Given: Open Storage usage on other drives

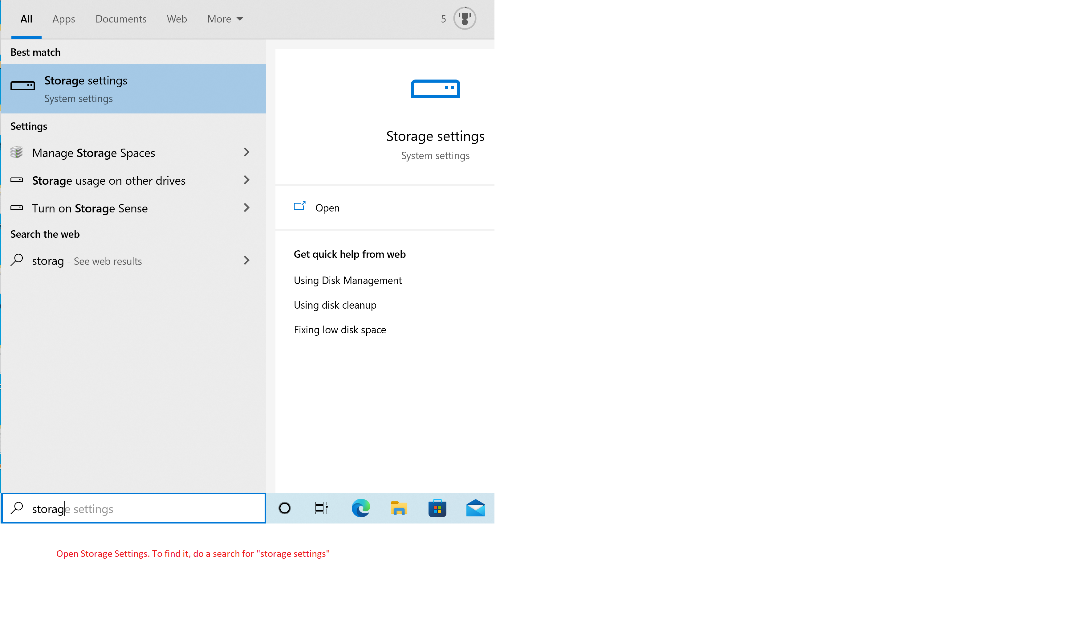Looking at the screenshot, I should click(133, 180).
